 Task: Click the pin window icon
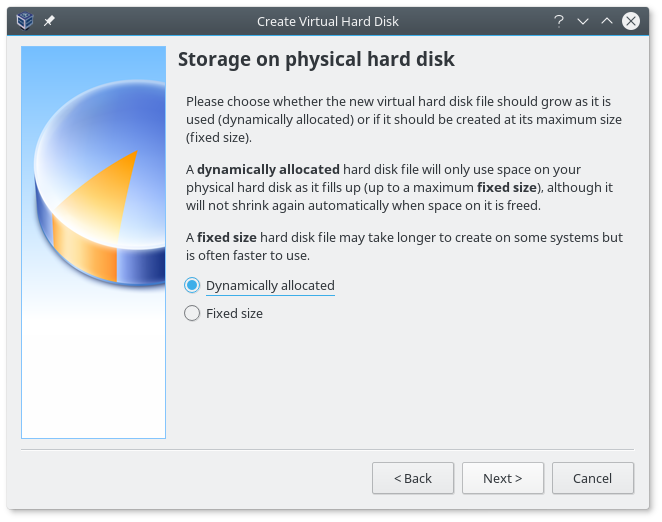pos(49,20)
